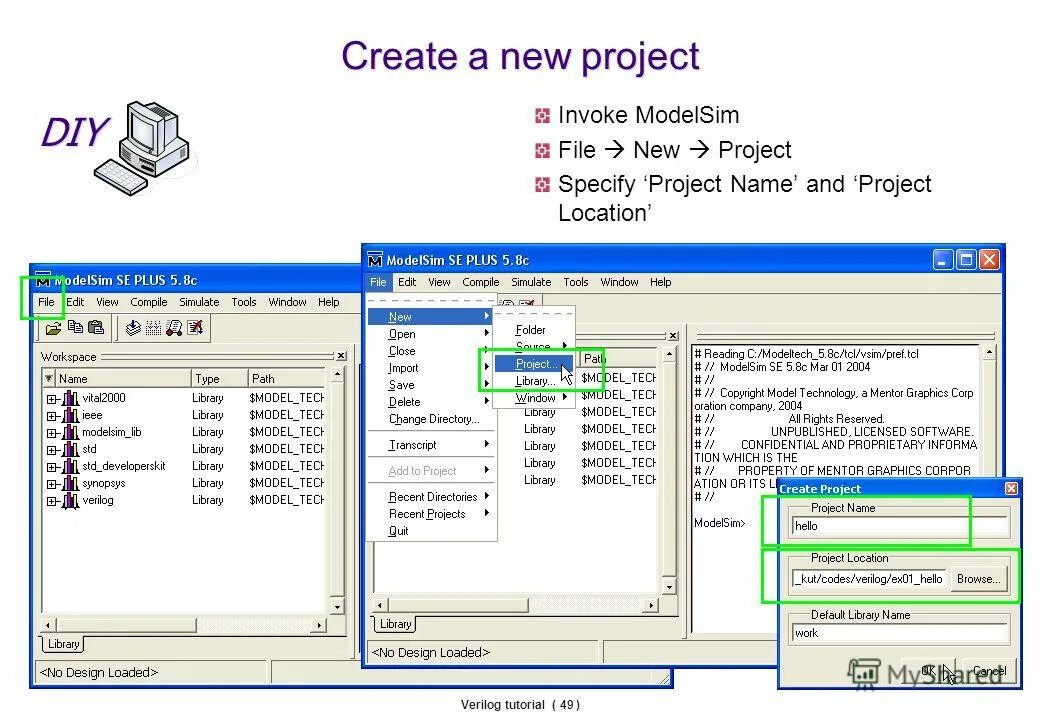Close the Workspace pane in back window
This screenshot has height=720, width=1040.
point(341,356)
